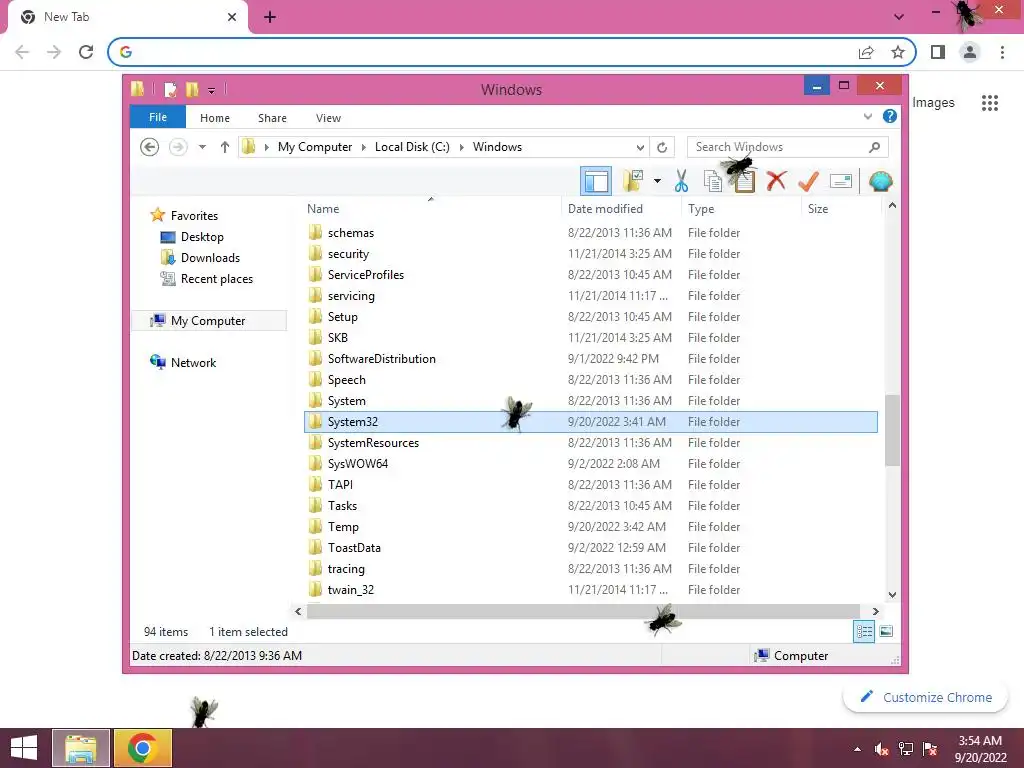Expand the ribbon chevron
The height and width of the screenshot is (768, 1024).
tap(867, 116)
